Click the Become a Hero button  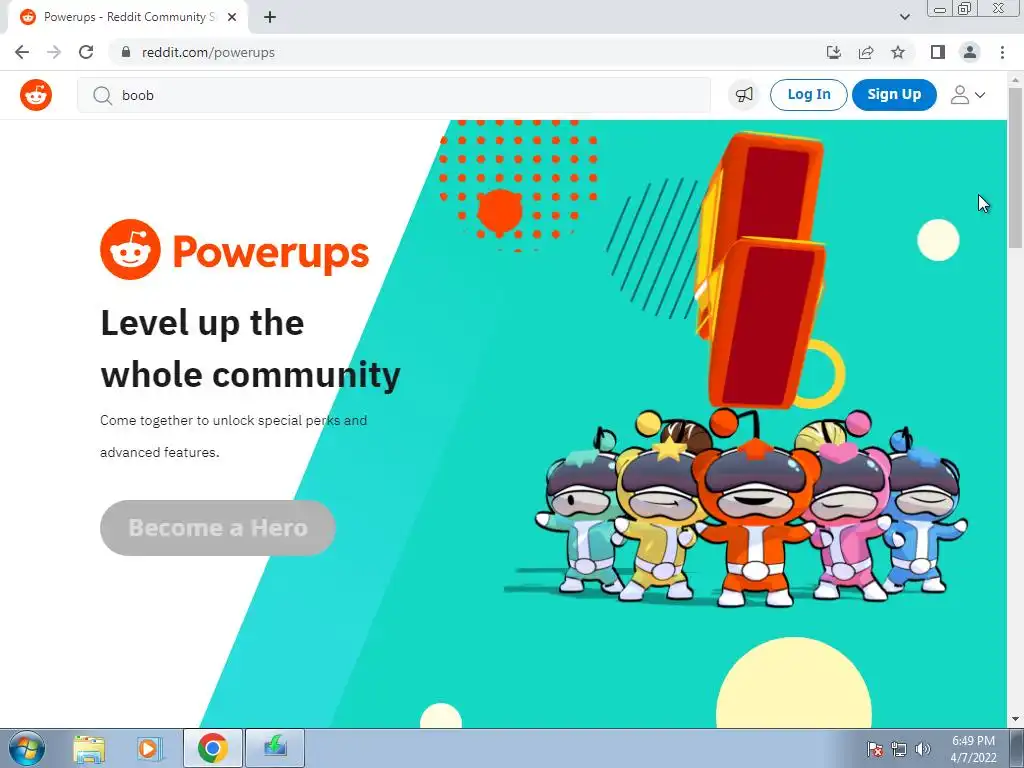point(217,528)
